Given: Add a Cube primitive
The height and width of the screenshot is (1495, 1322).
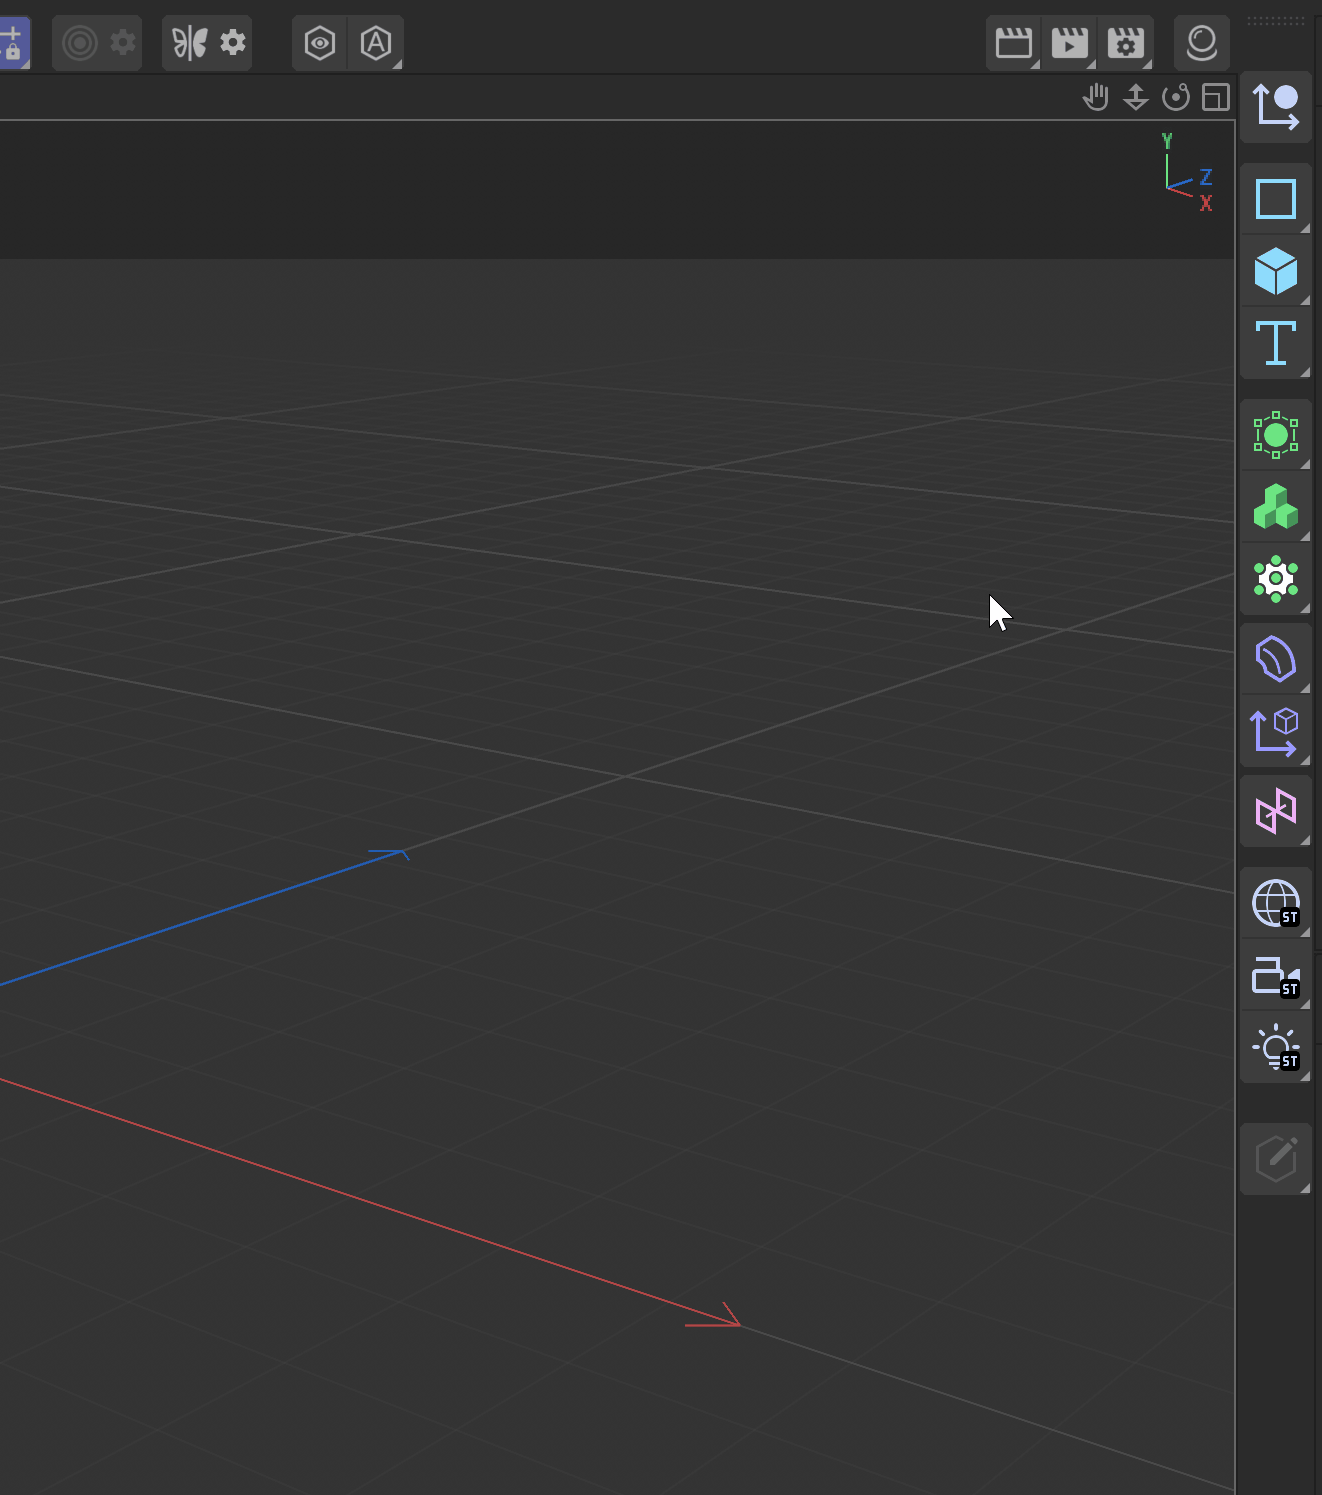Looking at the screenshot, I should tap(1276, 271).
